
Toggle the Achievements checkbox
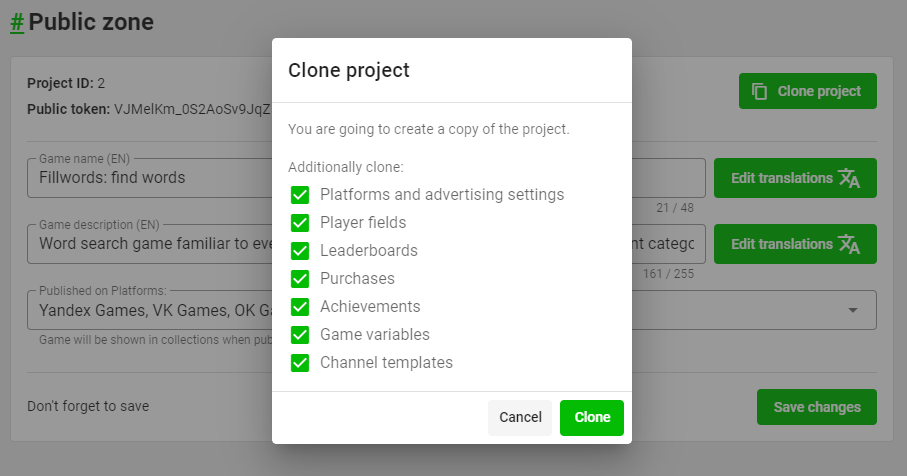(x=300, y=307)
